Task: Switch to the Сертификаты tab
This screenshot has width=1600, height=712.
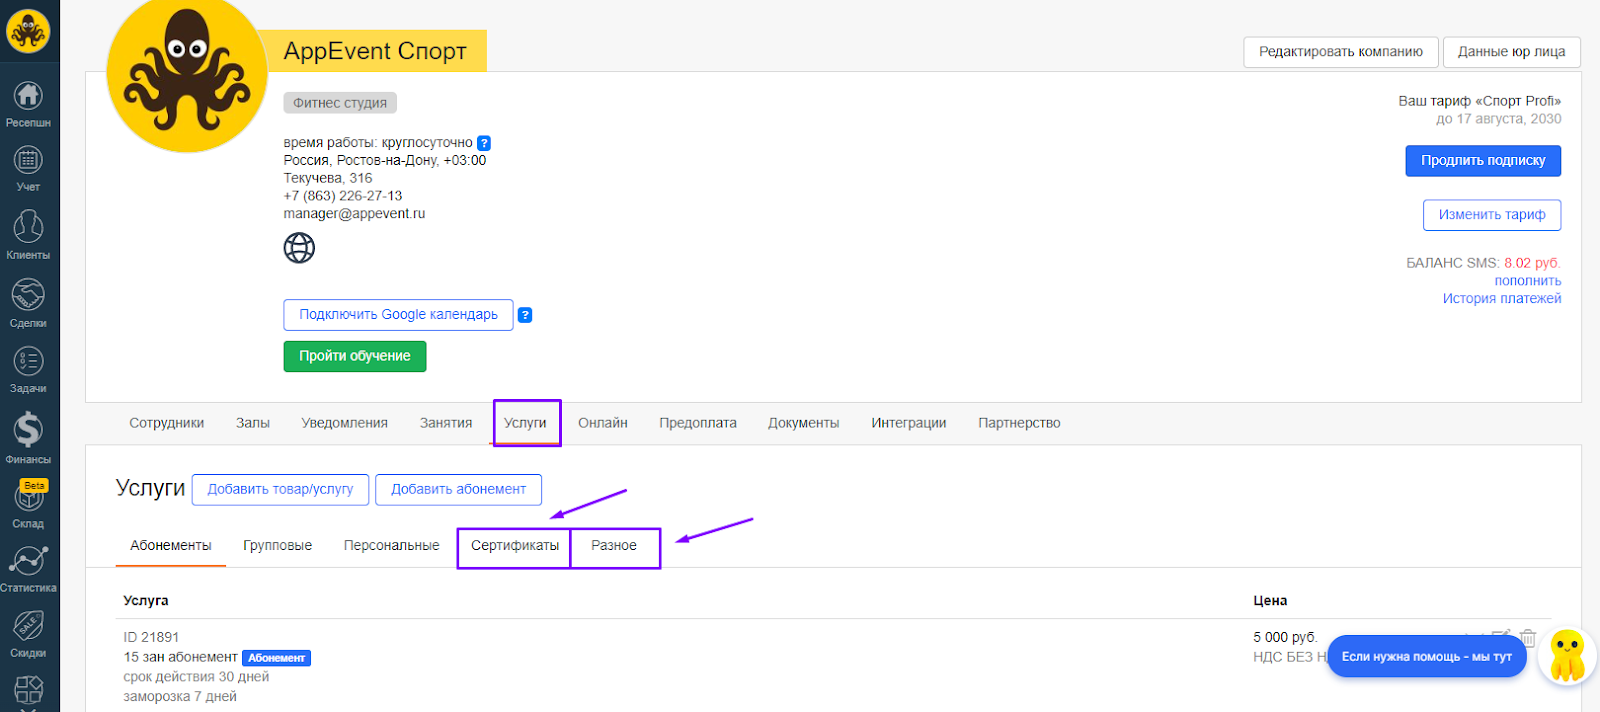Action: [515, 546]
